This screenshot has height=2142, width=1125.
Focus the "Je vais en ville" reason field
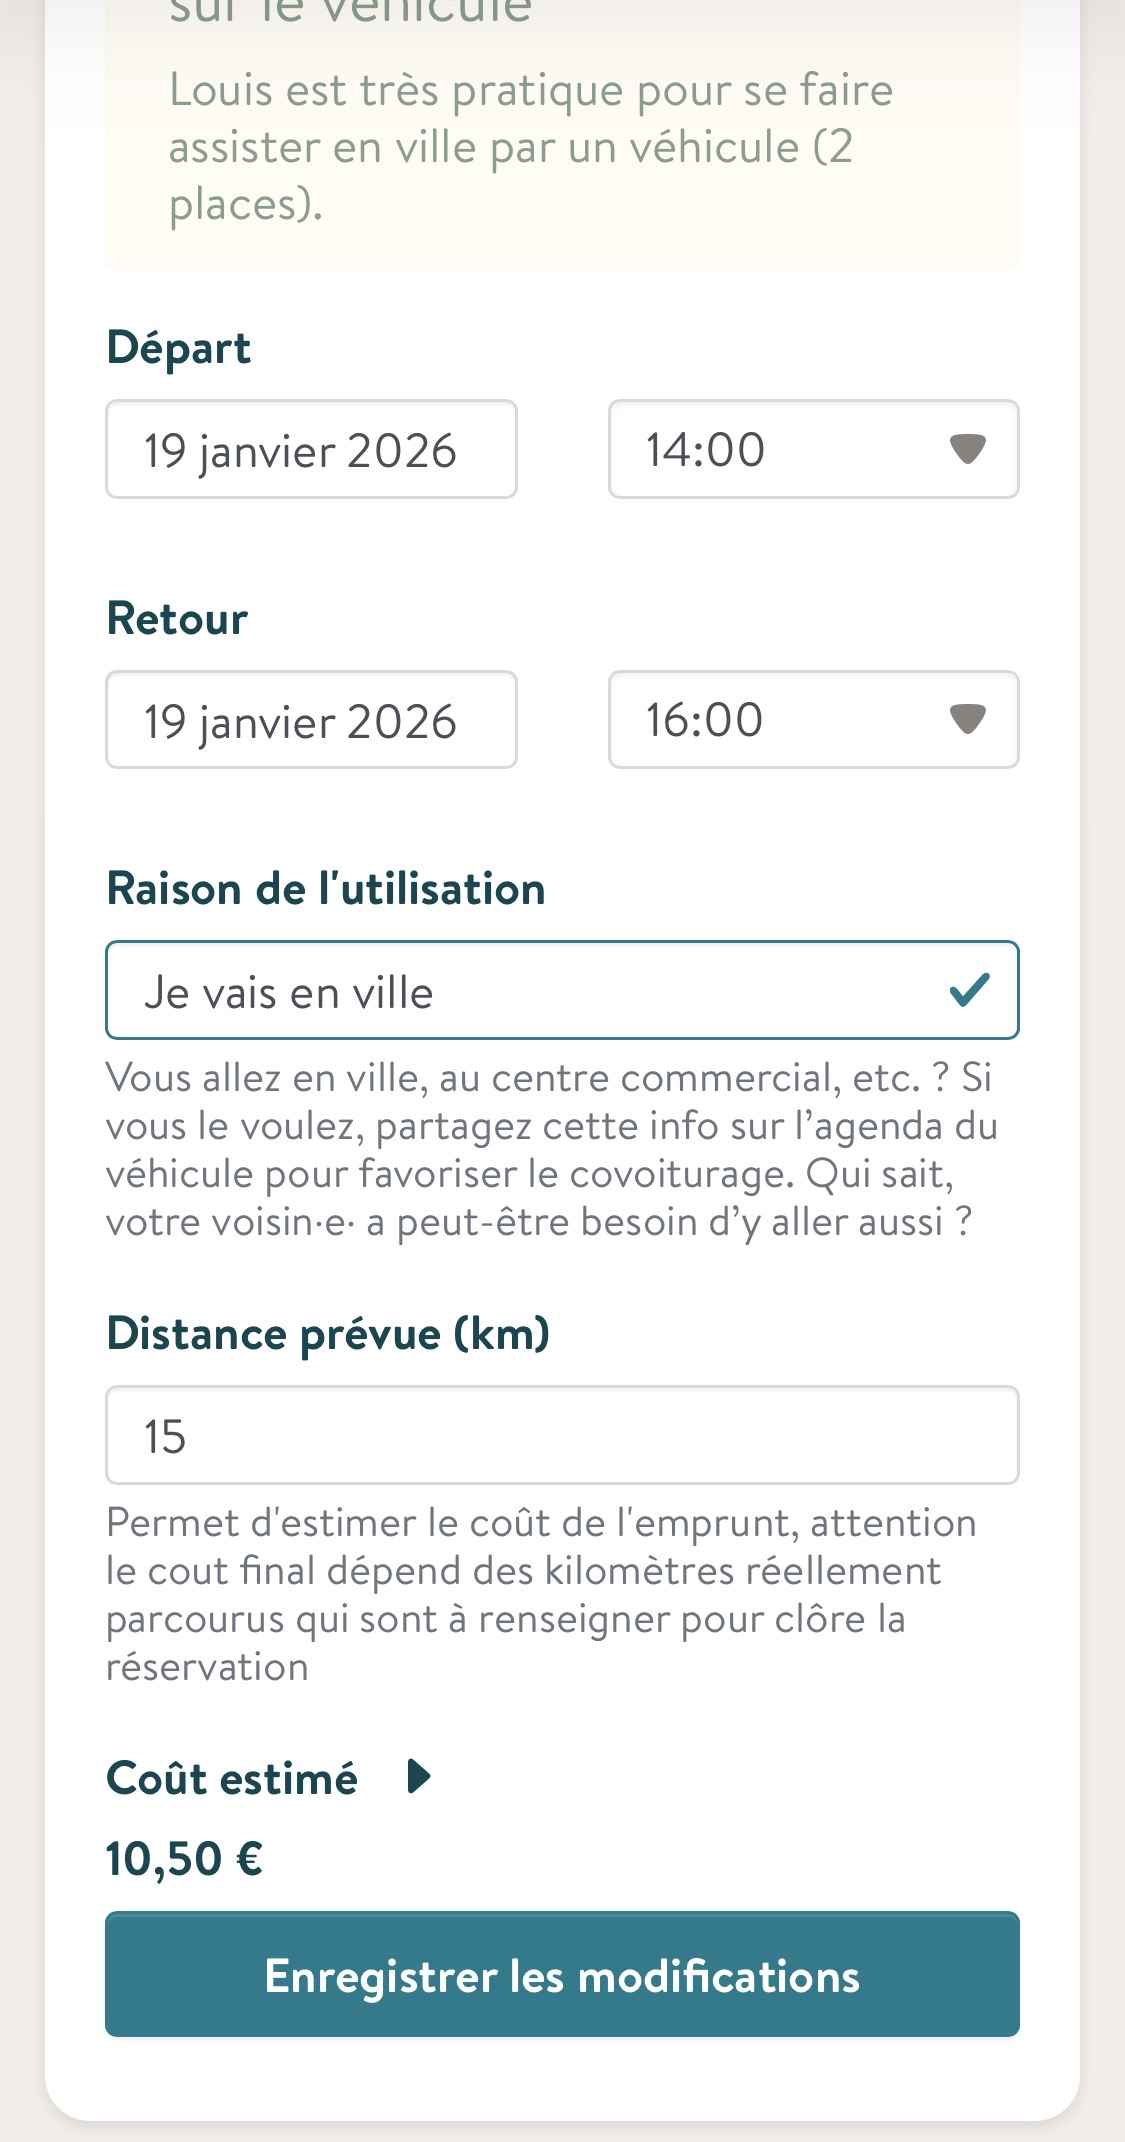[520, 991]
